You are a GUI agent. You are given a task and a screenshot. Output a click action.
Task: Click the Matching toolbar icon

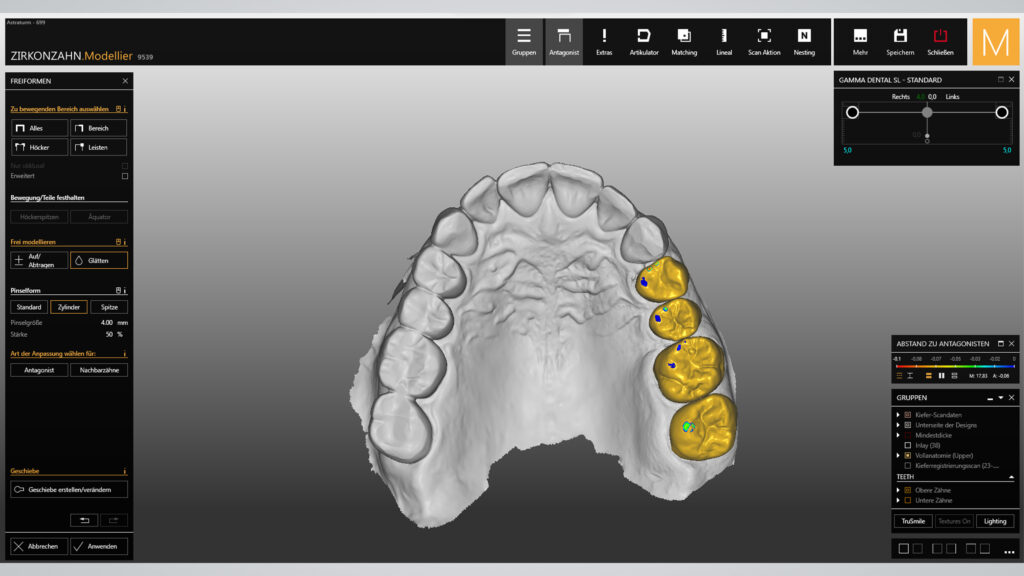point(684,41)
